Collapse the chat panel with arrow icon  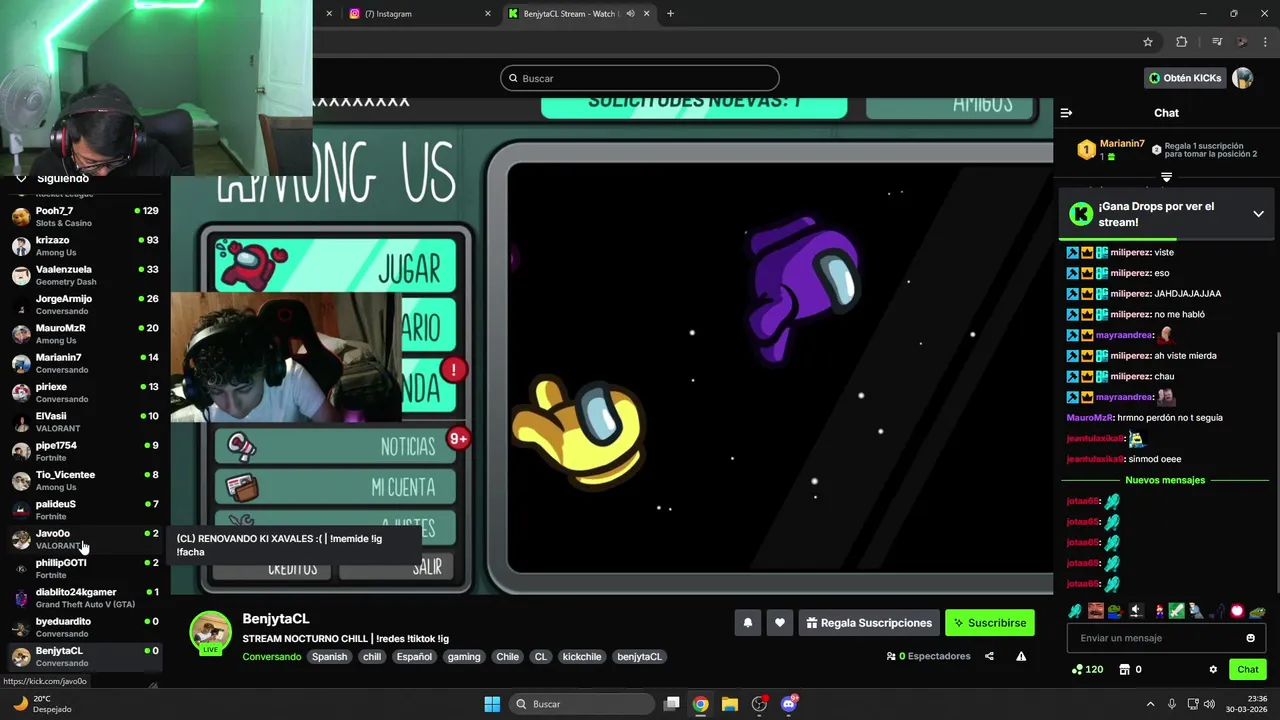[x=1066, y=113]
